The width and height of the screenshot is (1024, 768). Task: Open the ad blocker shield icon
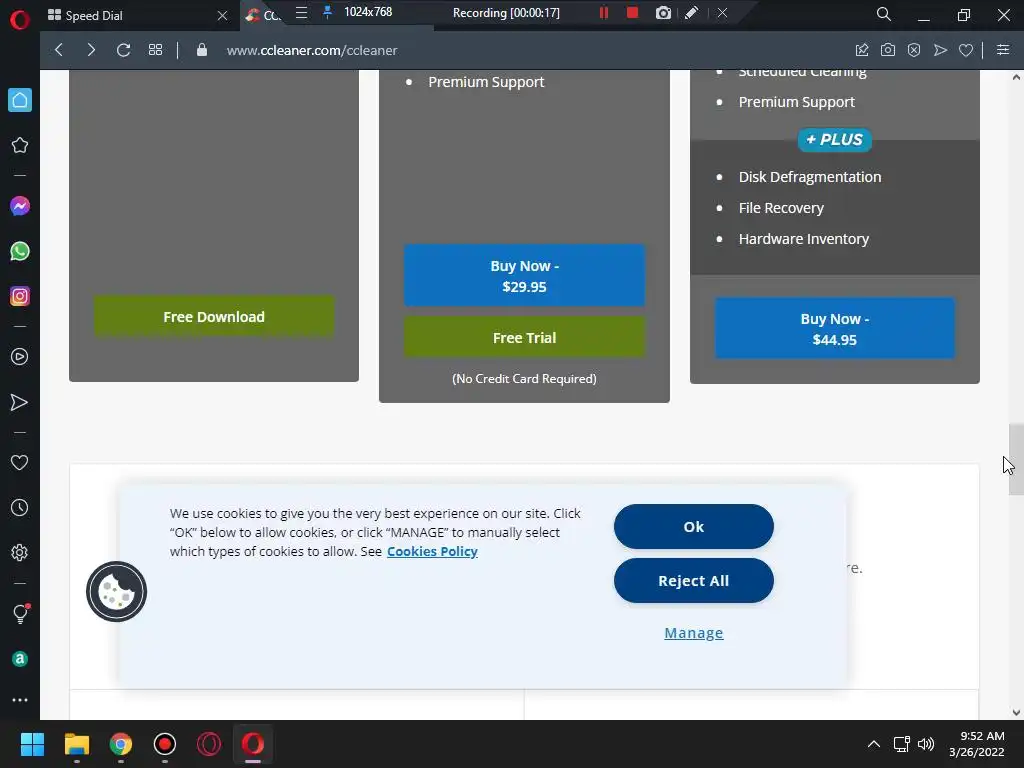point(914,50)
